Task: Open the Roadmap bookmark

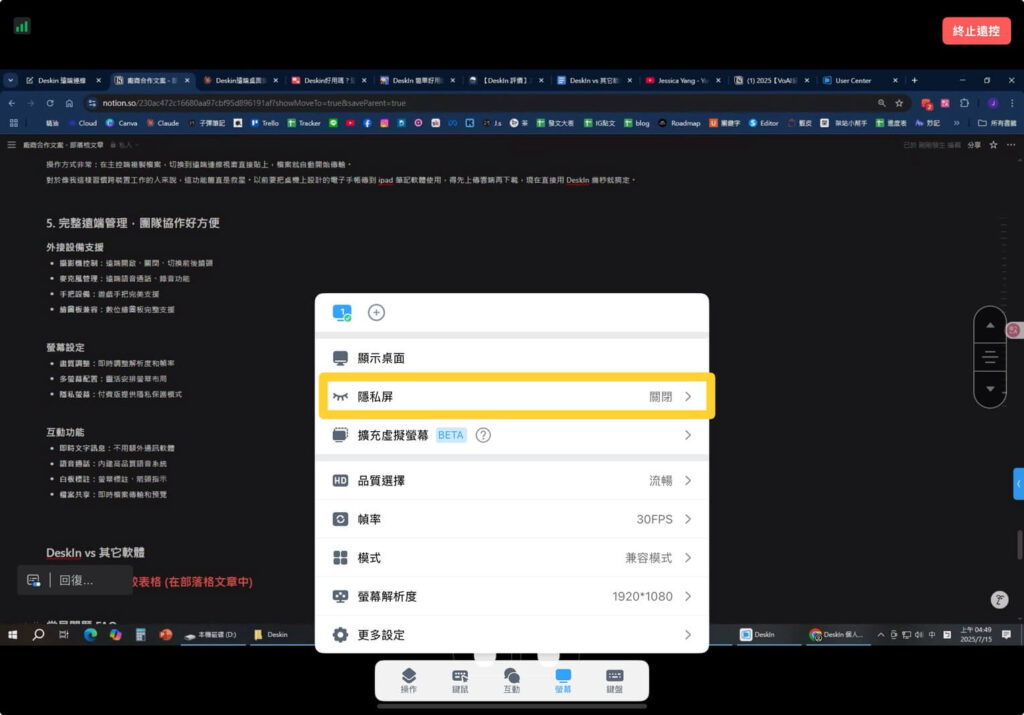Action: 679,123
